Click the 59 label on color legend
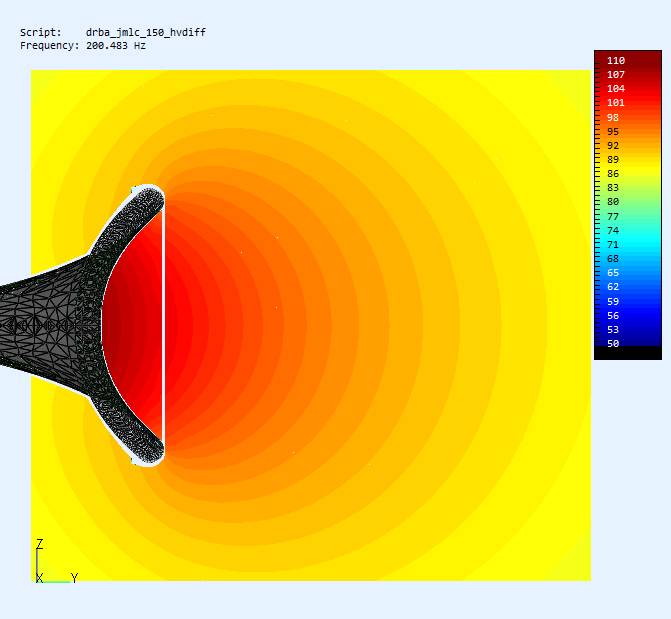 click(x=613, y=301)
